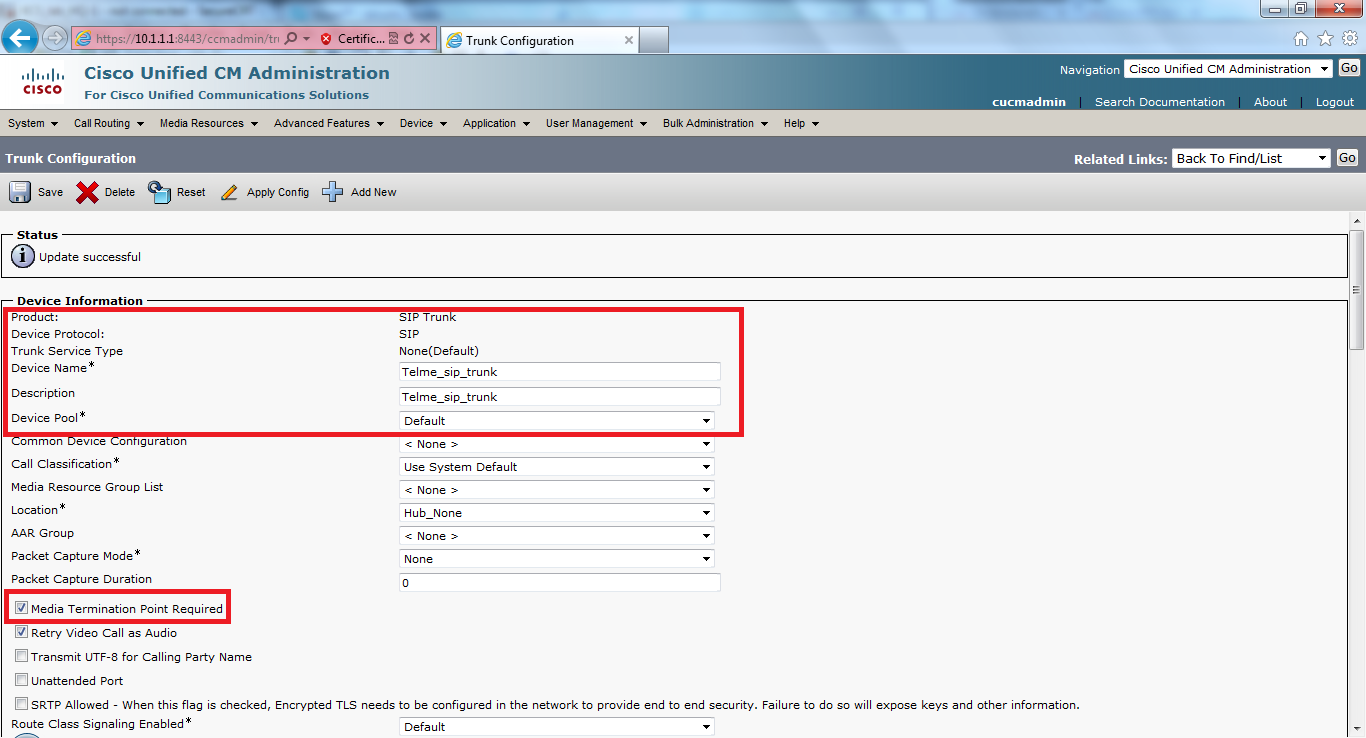Click the browser address bar URL
The image size is (1366, 738).
(x=186, y=39)
